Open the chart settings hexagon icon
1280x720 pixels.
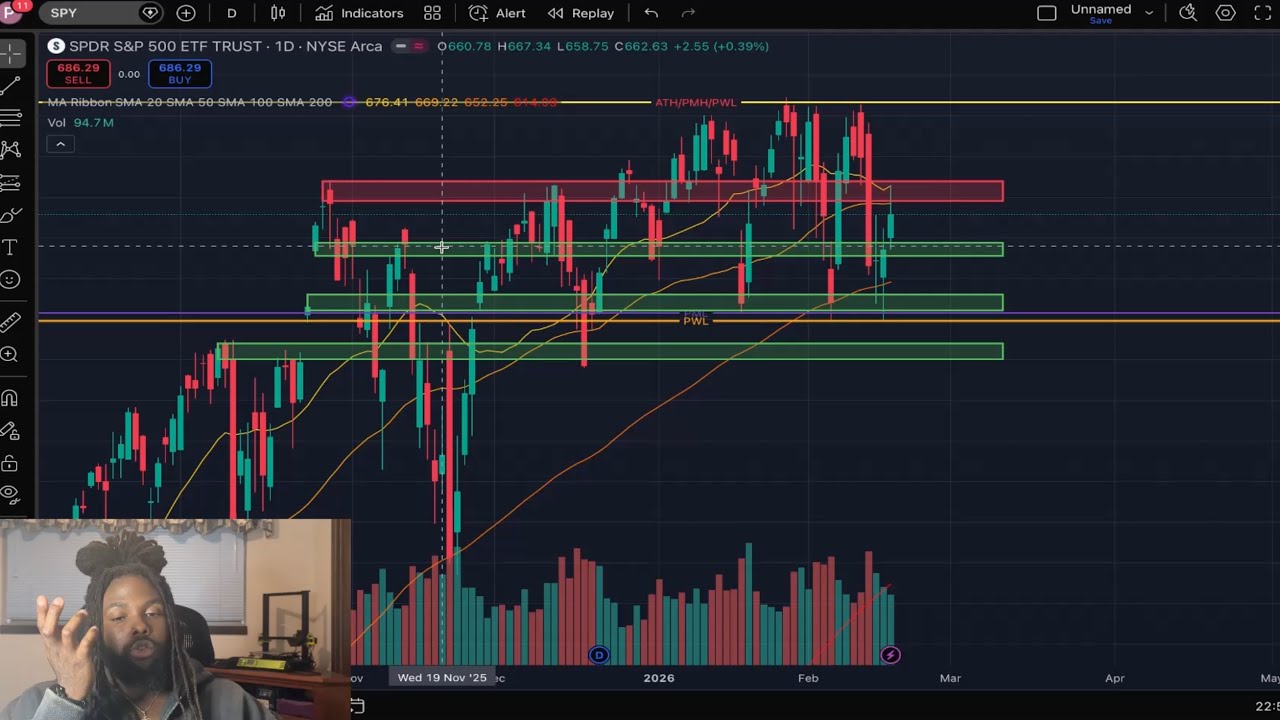point(1225,13)
